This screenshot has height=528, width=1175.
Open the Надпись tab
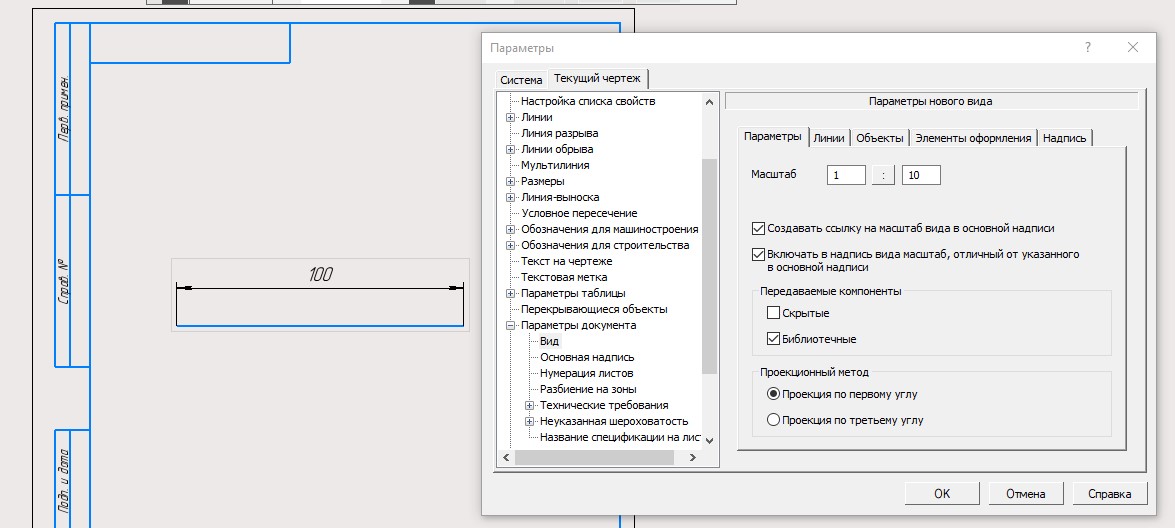coord(1064,138)
